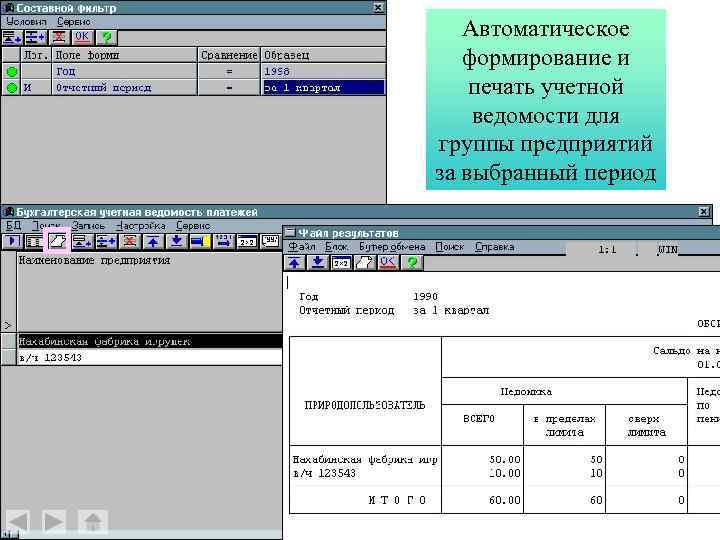Click ИТОГО total value 60.00
Viewport: 720px width, 540px height.
point(504,500)
